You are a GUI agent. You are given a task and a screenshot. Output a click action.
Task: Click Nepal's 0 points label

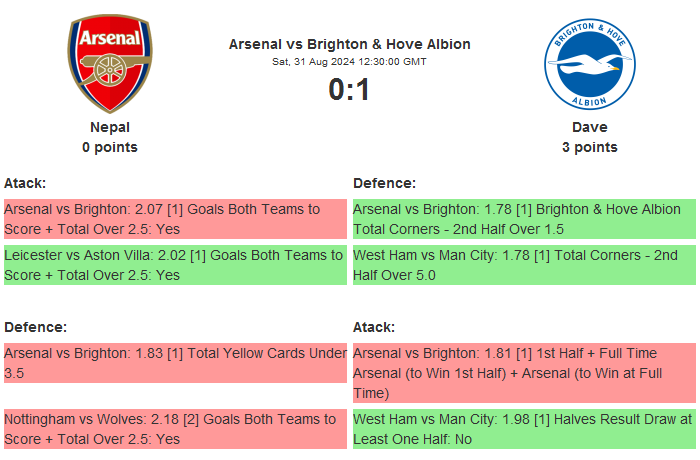(110, 147)
